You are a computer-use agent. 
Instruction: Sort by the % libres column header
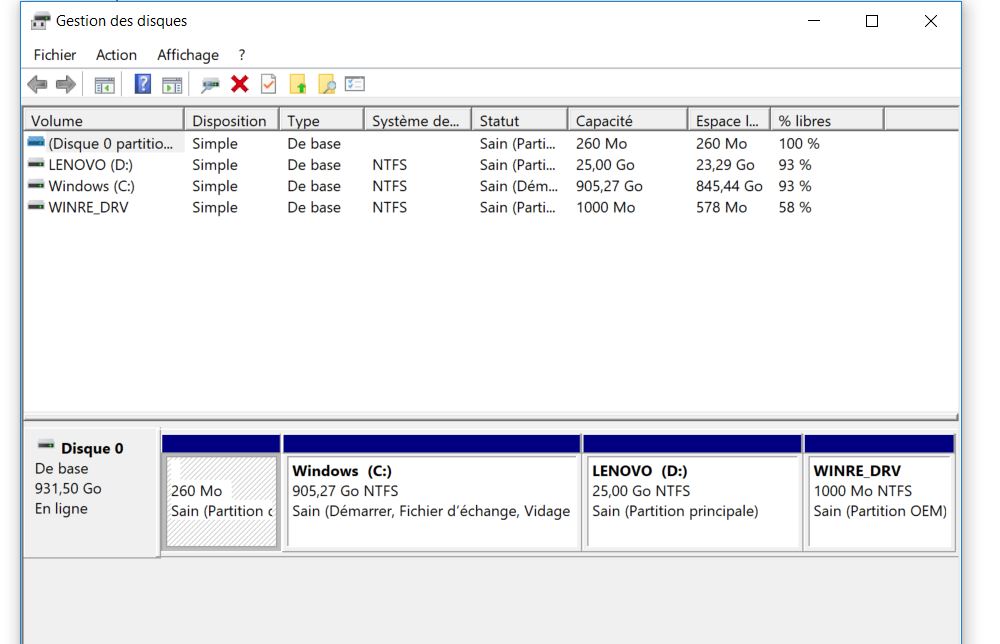tap(827, 121)
